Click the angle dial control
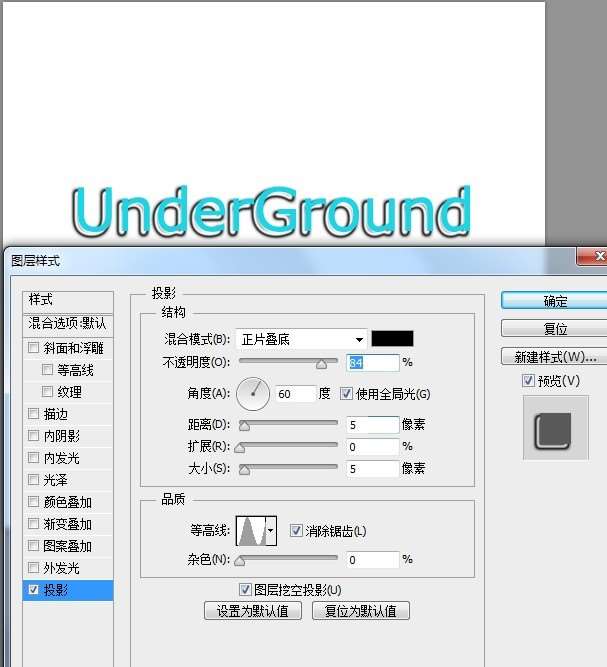 point(253,394)
